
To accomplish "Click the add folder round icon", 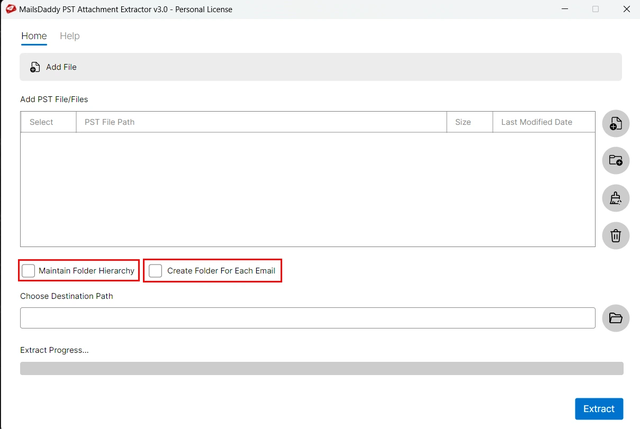I will pyautogui.click(x=616, y=160).
